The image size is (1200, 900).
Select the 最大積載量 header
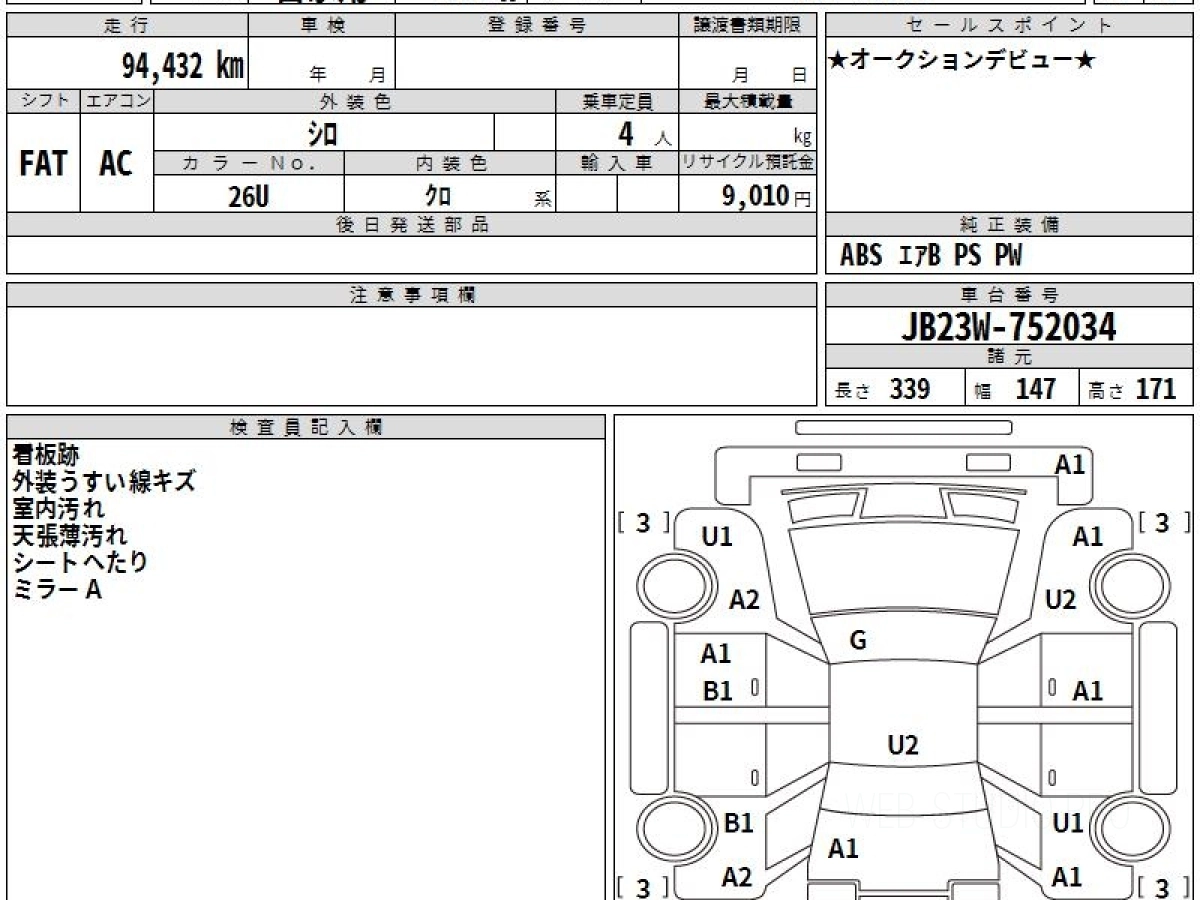[x=747, y=101]
